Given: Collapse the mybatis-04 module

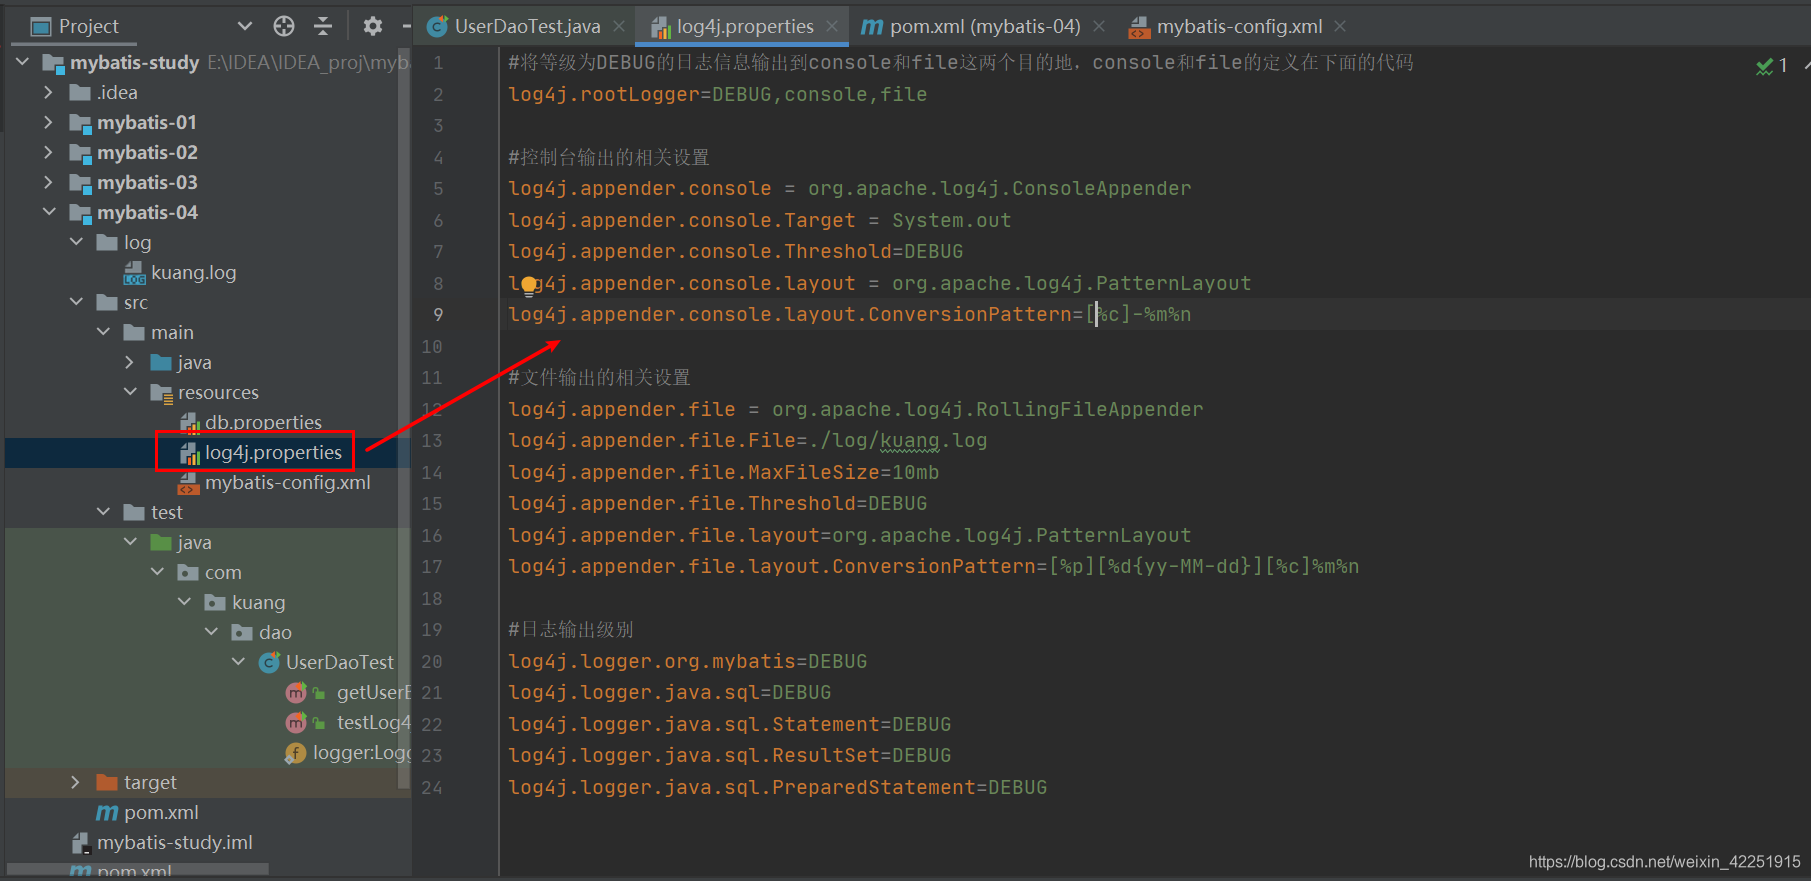Looking at the screenshot, I should (49, 212).
